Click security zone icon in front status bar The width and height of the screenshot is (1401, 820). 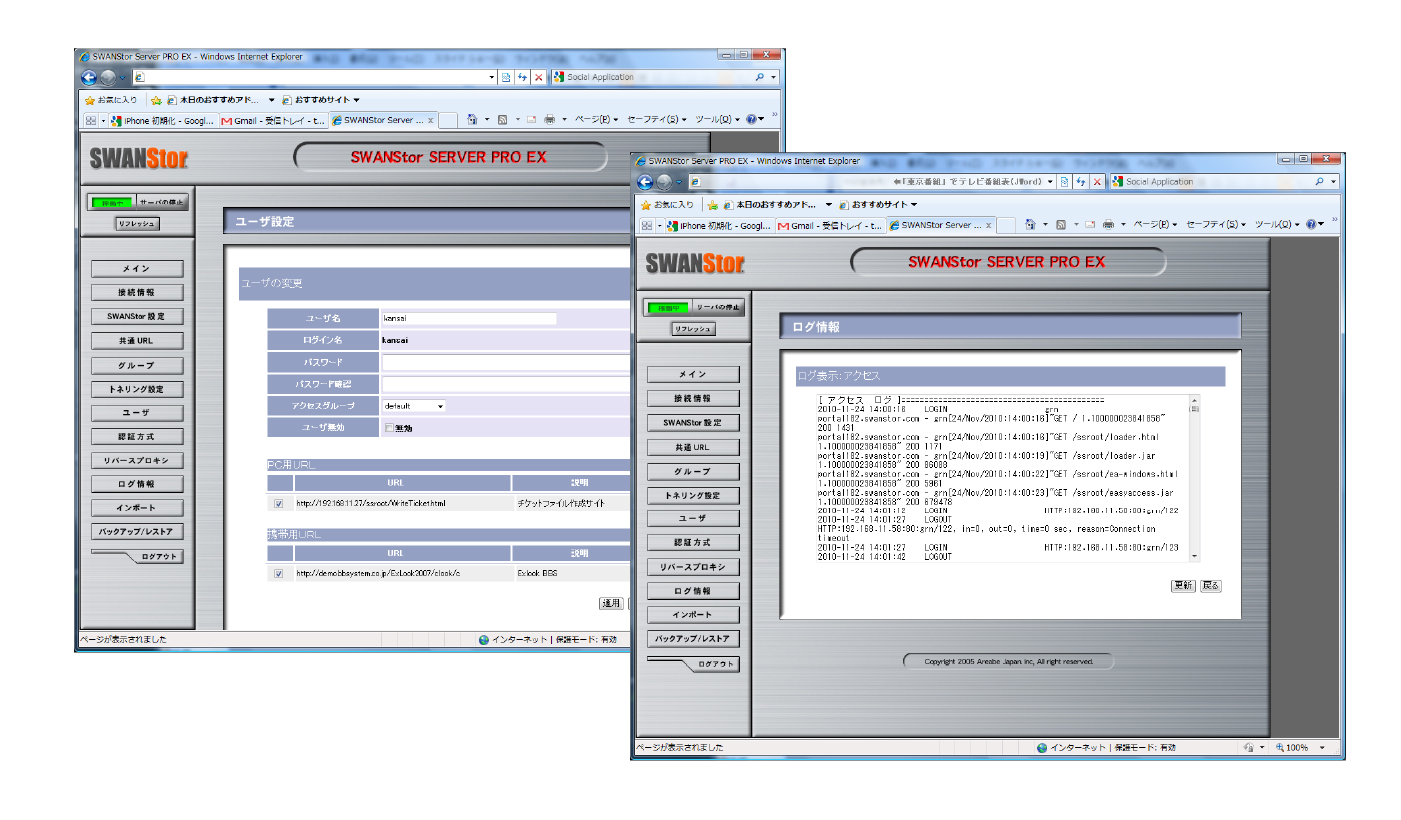pyautogui.click(x=1042, y=748)
